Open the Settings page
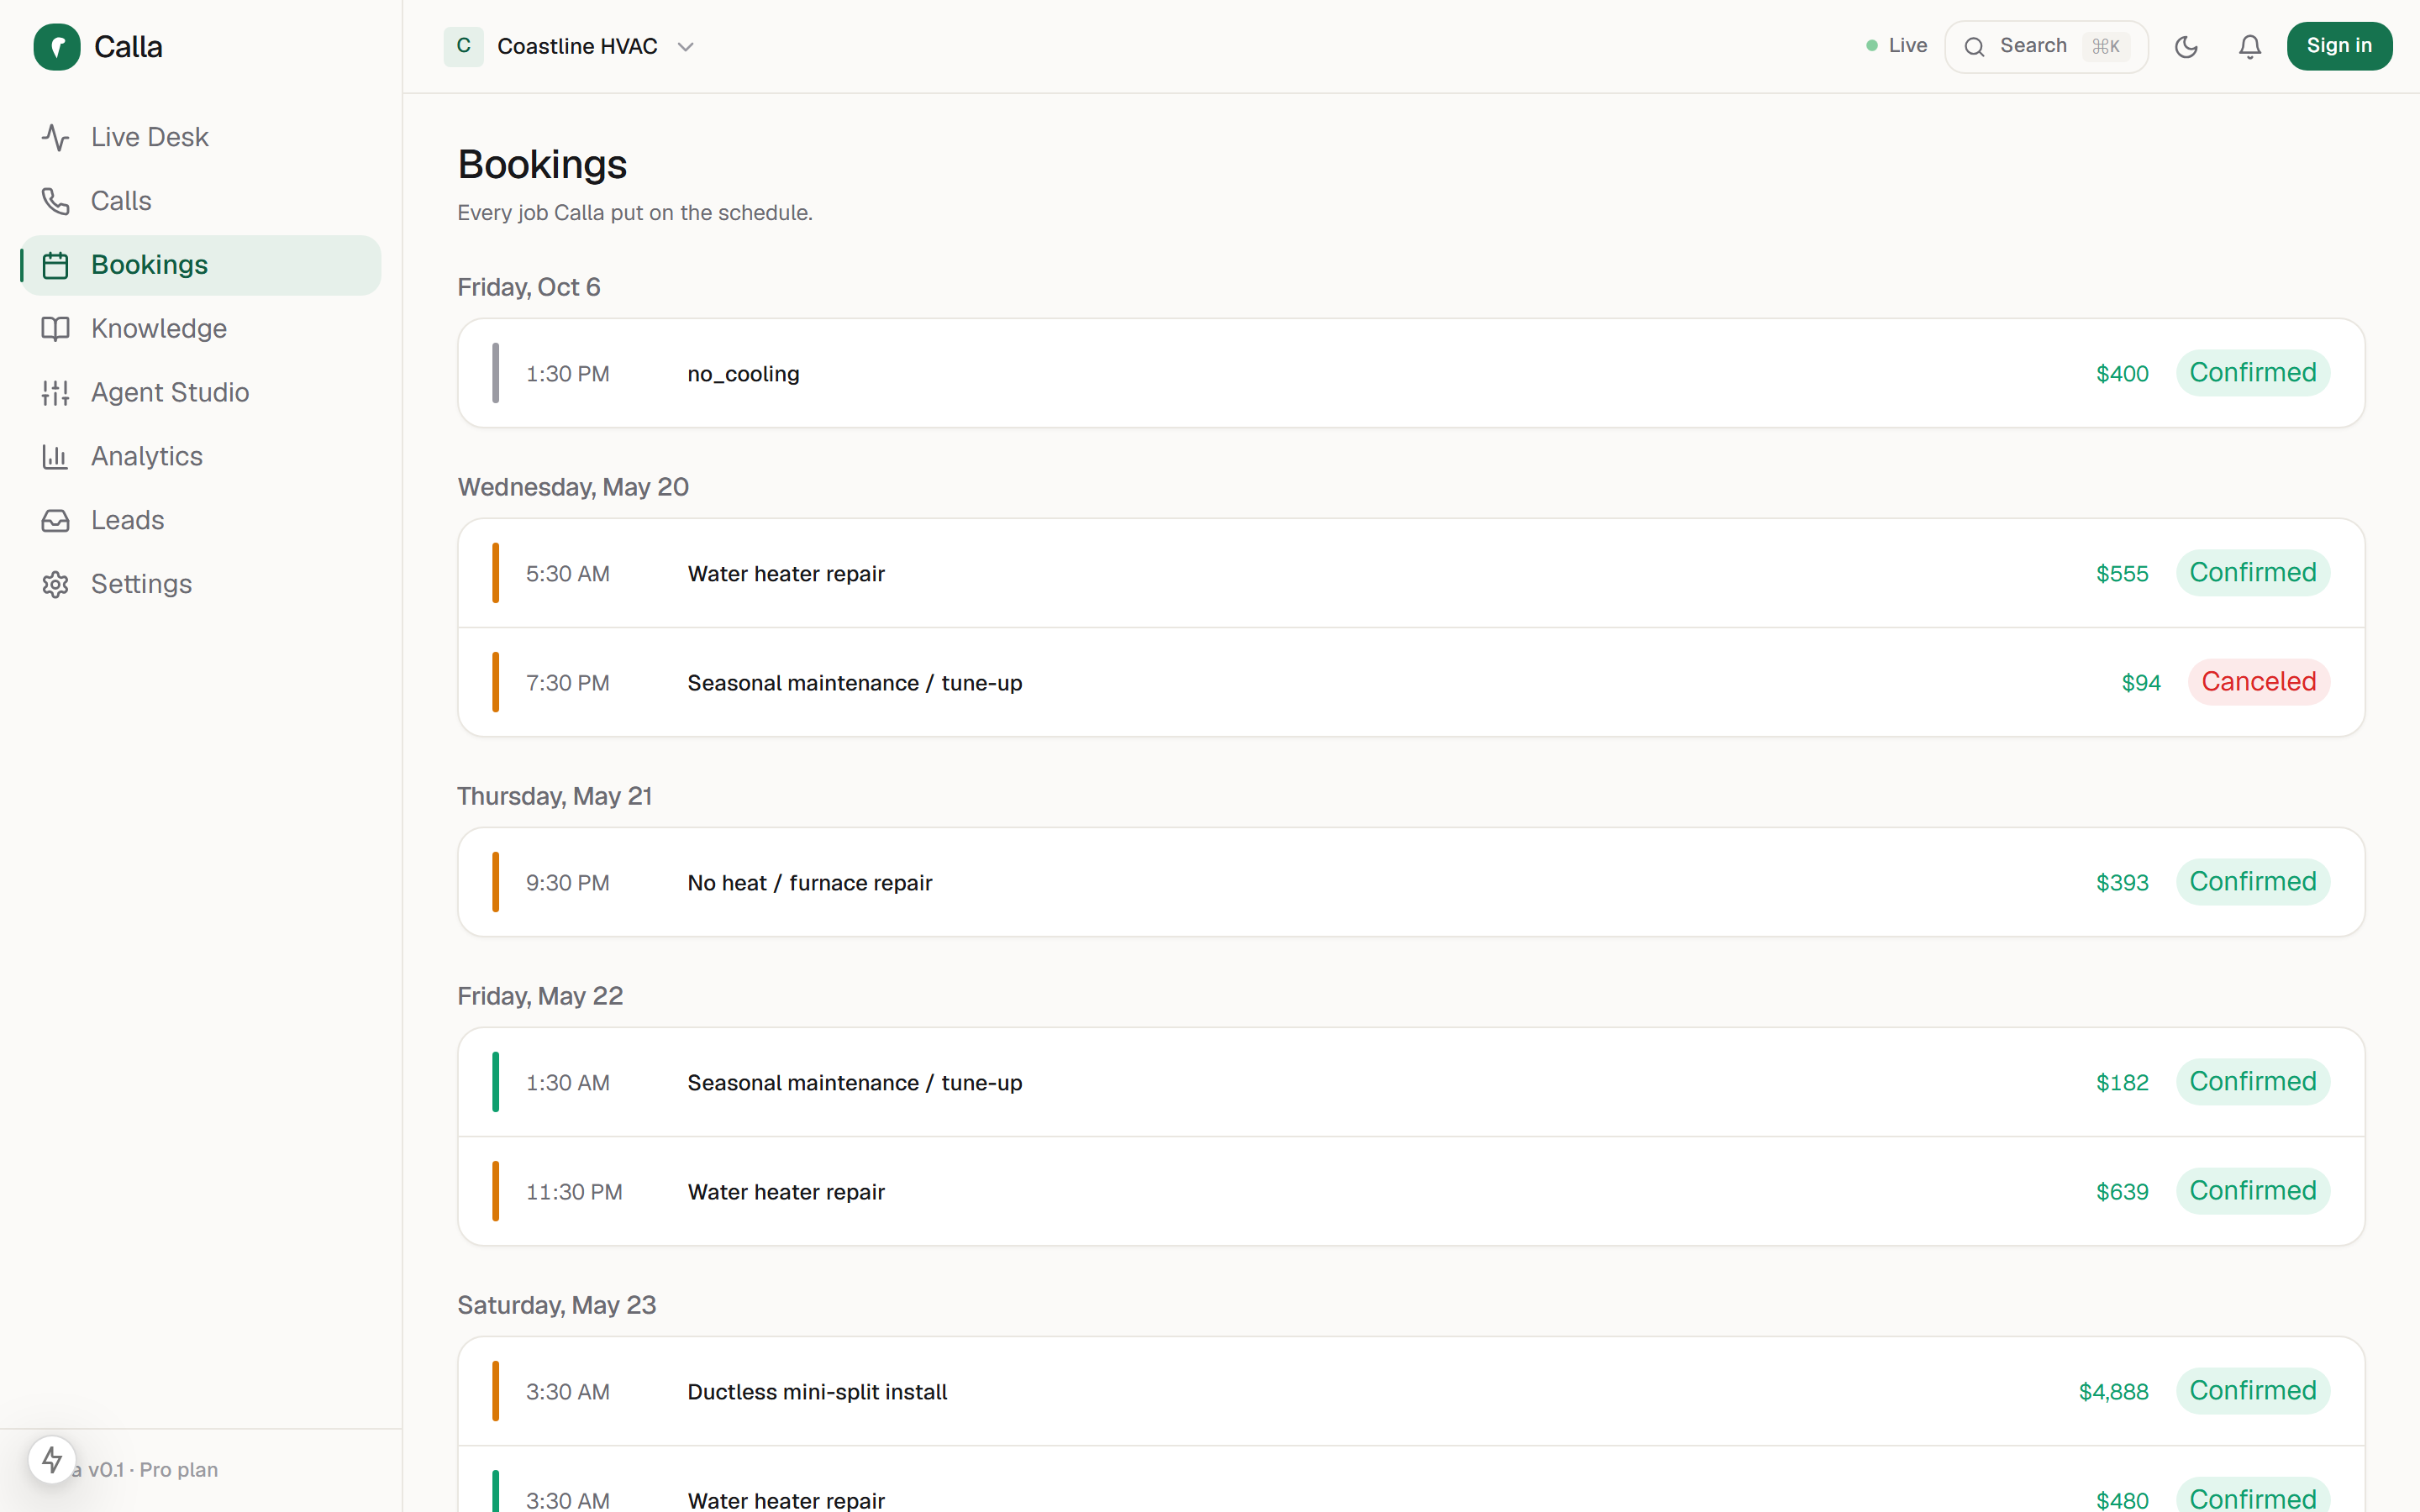Viewport: 2420px width, 1512px height. [x=201, y=585]
